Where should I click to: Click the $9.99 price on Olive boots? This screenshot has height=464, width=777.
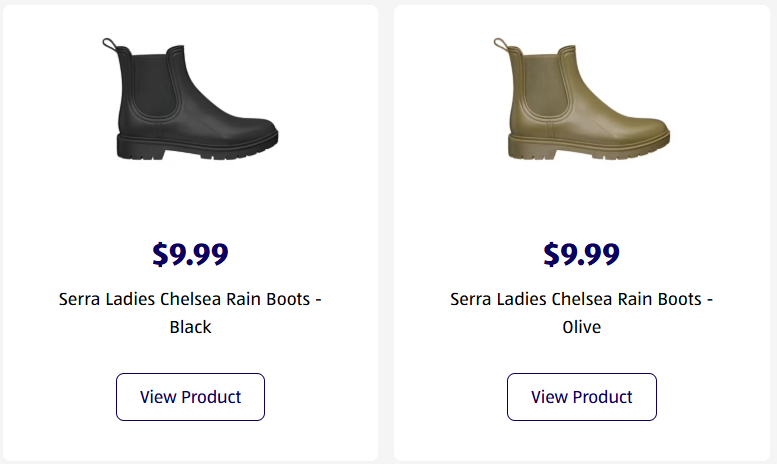pyautogui.click(x=582, y=254)
